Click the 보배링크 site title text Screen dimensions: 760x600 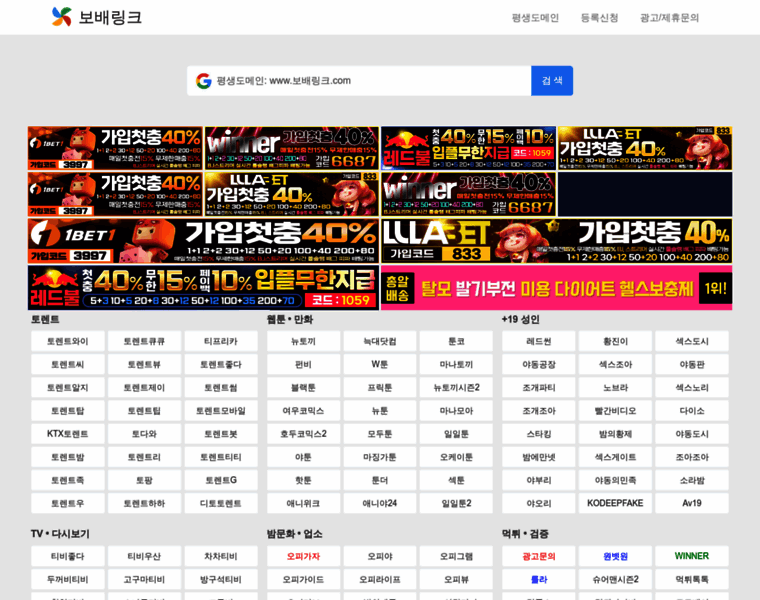click(x=111, y=17)
